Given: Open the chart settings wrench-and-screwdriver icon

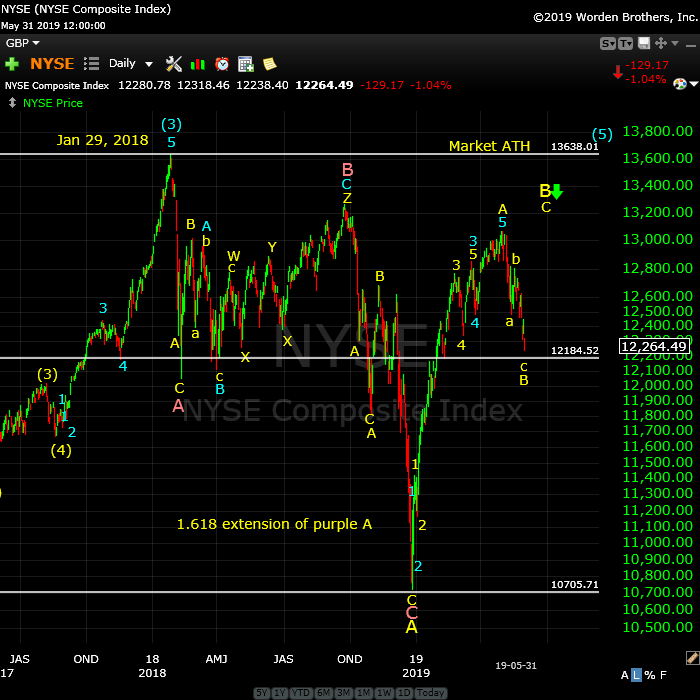Looking at the screenshot, I should (x=174, y=64).
